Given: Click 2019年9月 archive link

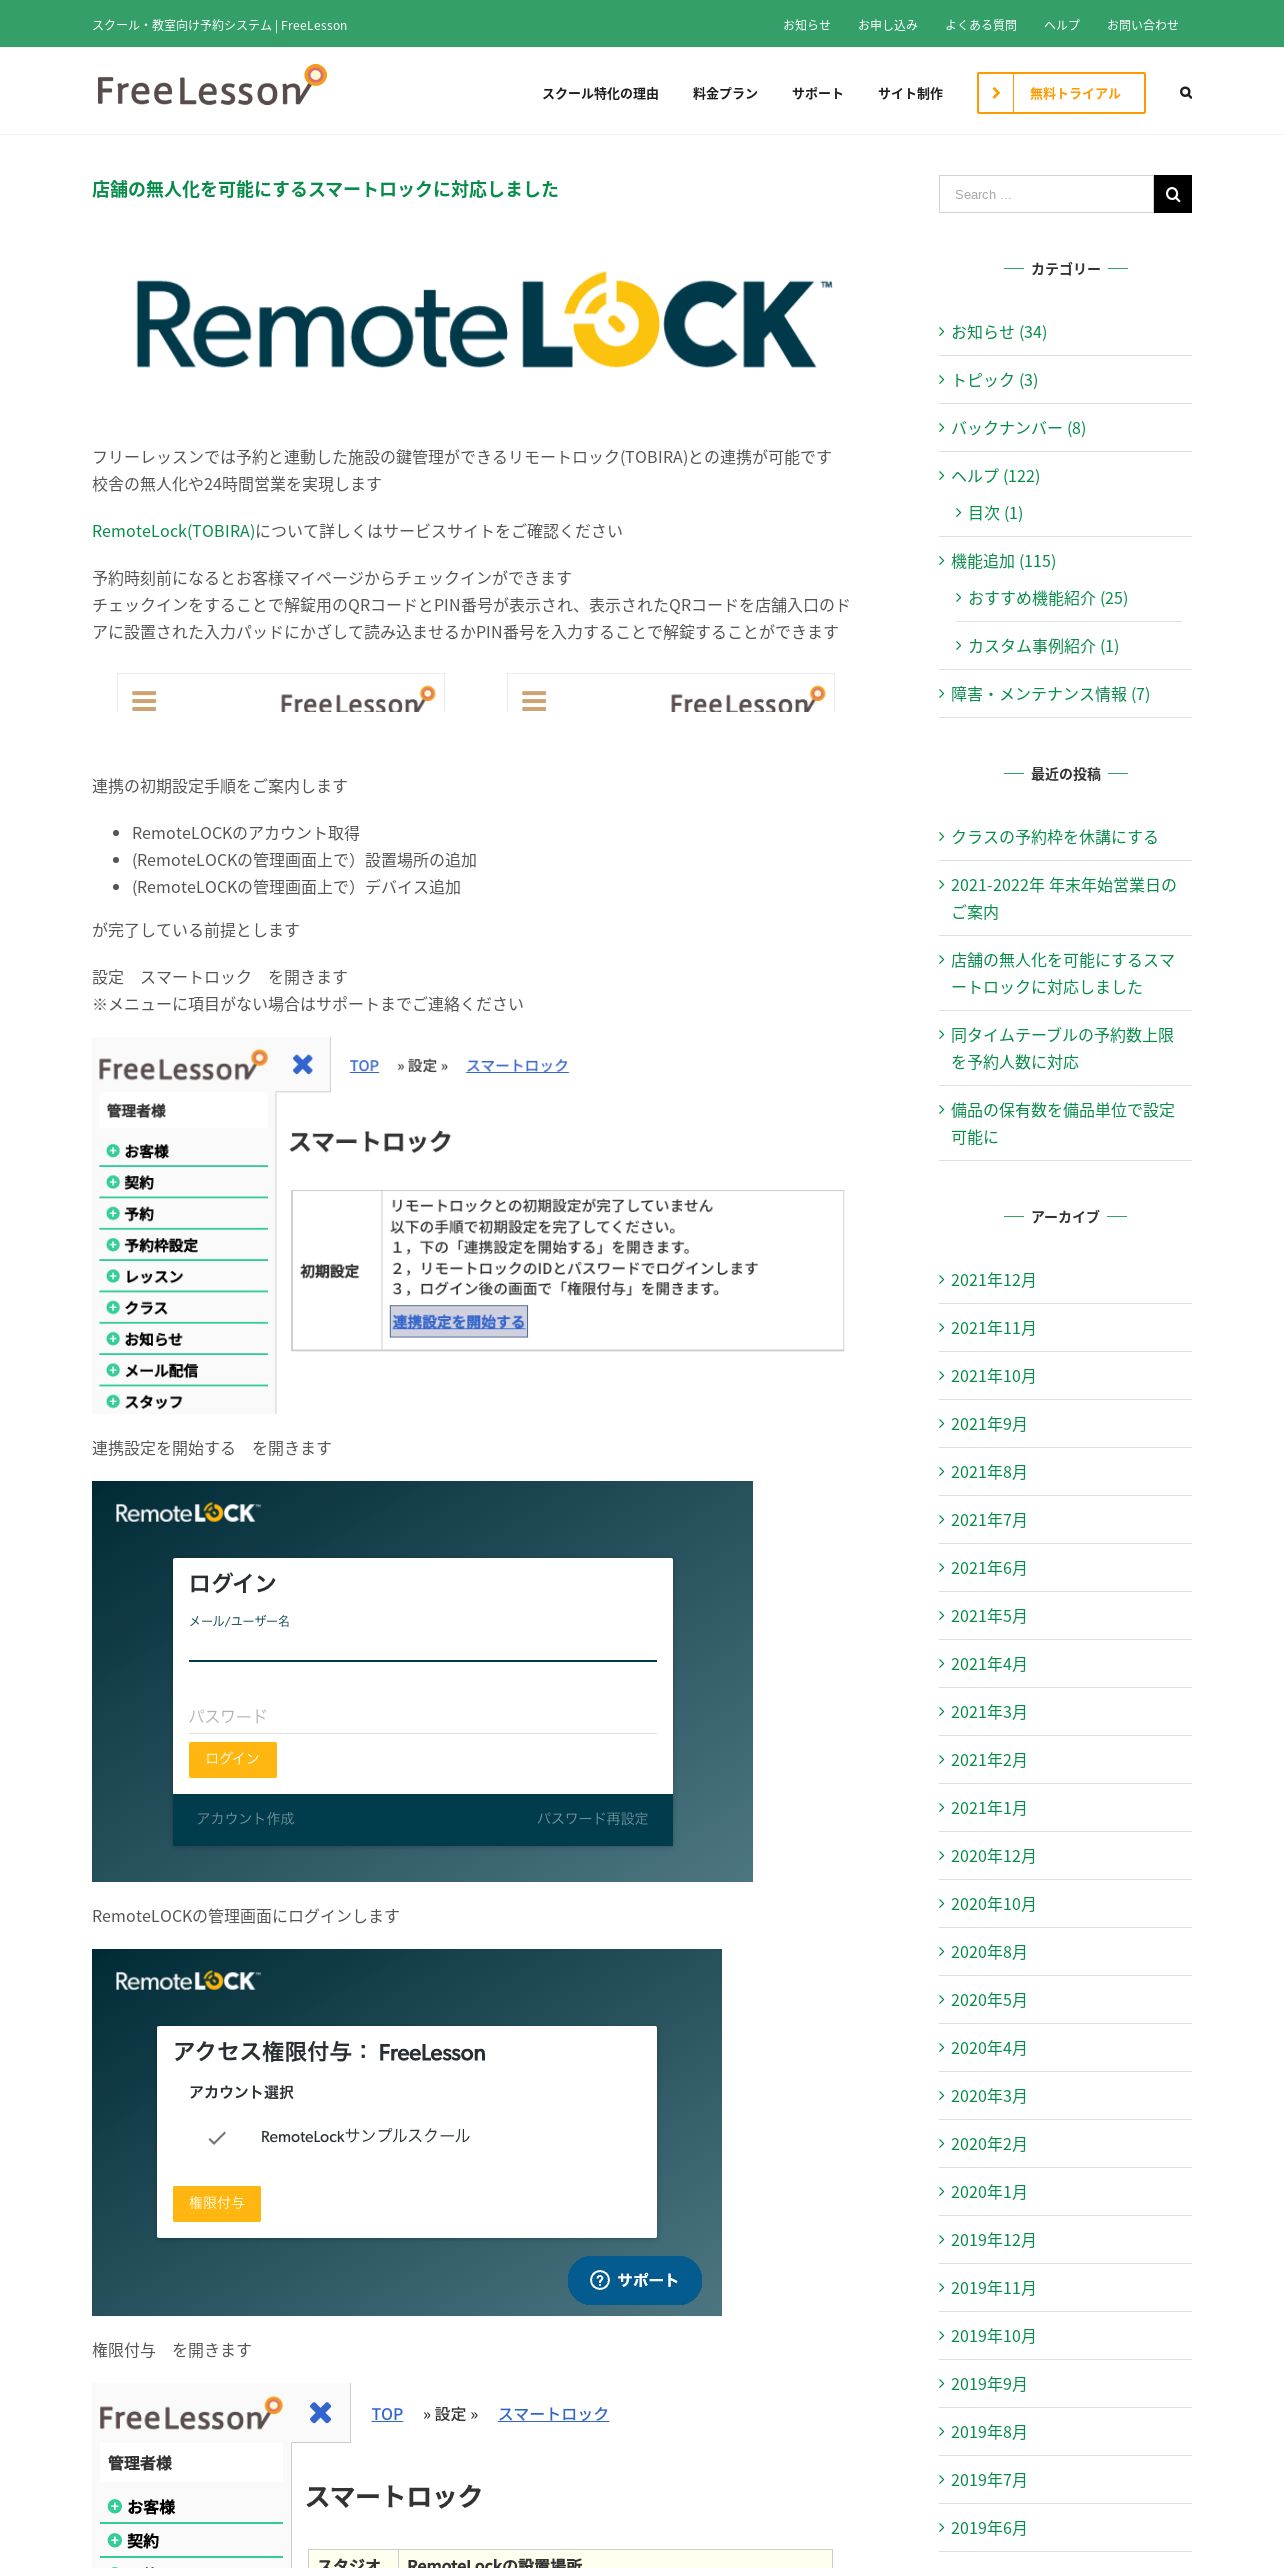Looking at the screenshot, I should (988, 2384).
